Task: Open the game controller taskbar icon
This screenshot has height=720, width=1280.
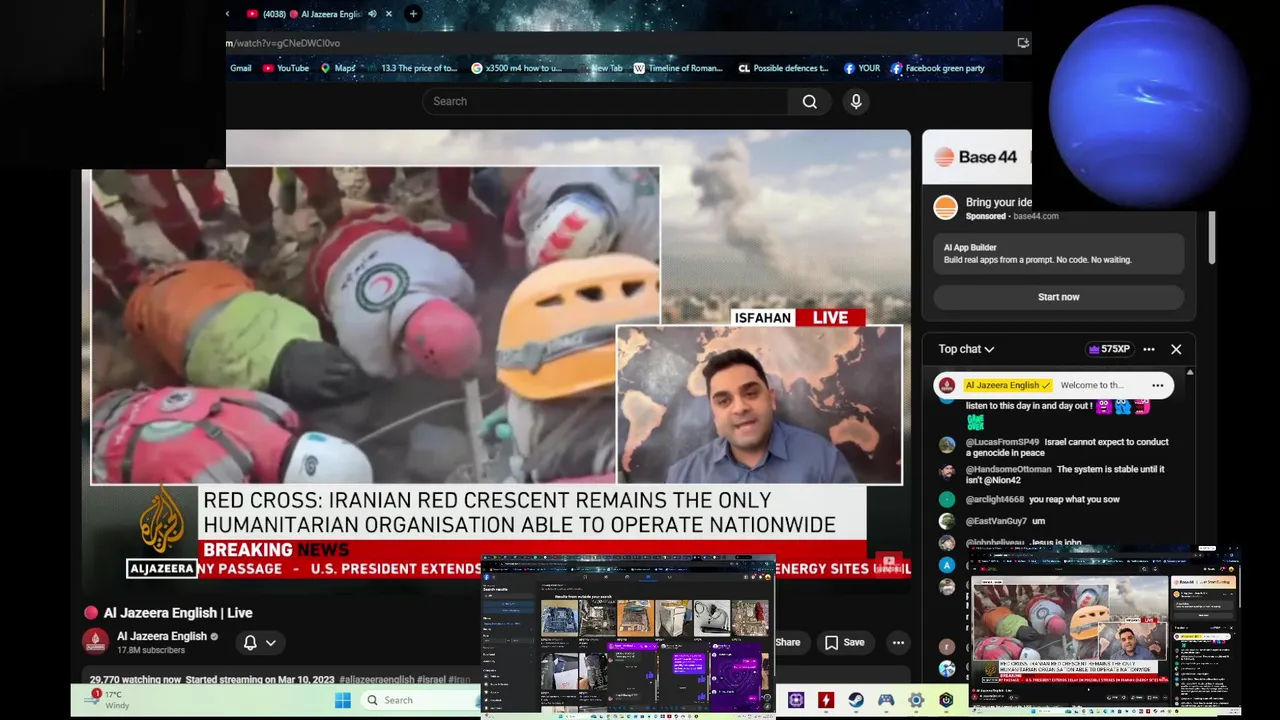Action: 886,701
